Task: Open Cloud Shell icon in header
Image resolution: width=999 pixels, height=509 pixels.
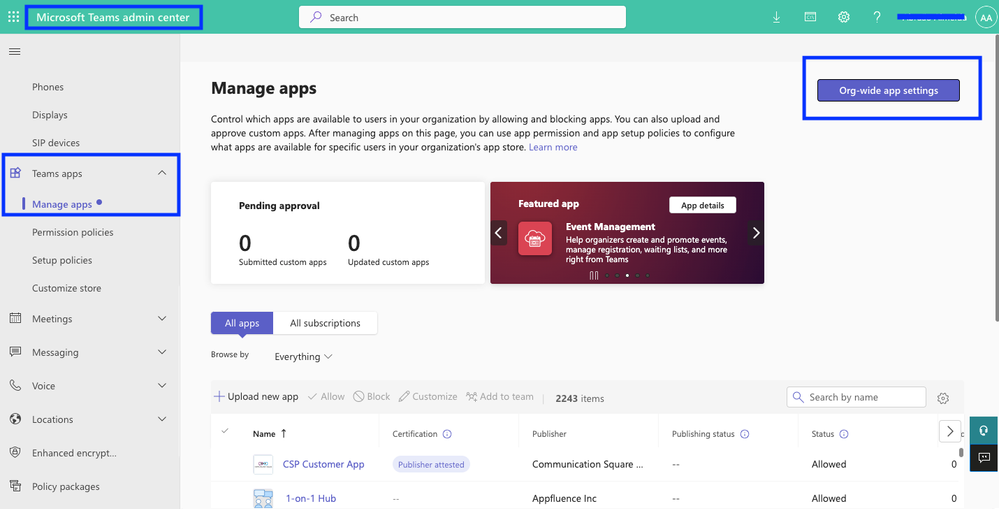Action: 810,17
